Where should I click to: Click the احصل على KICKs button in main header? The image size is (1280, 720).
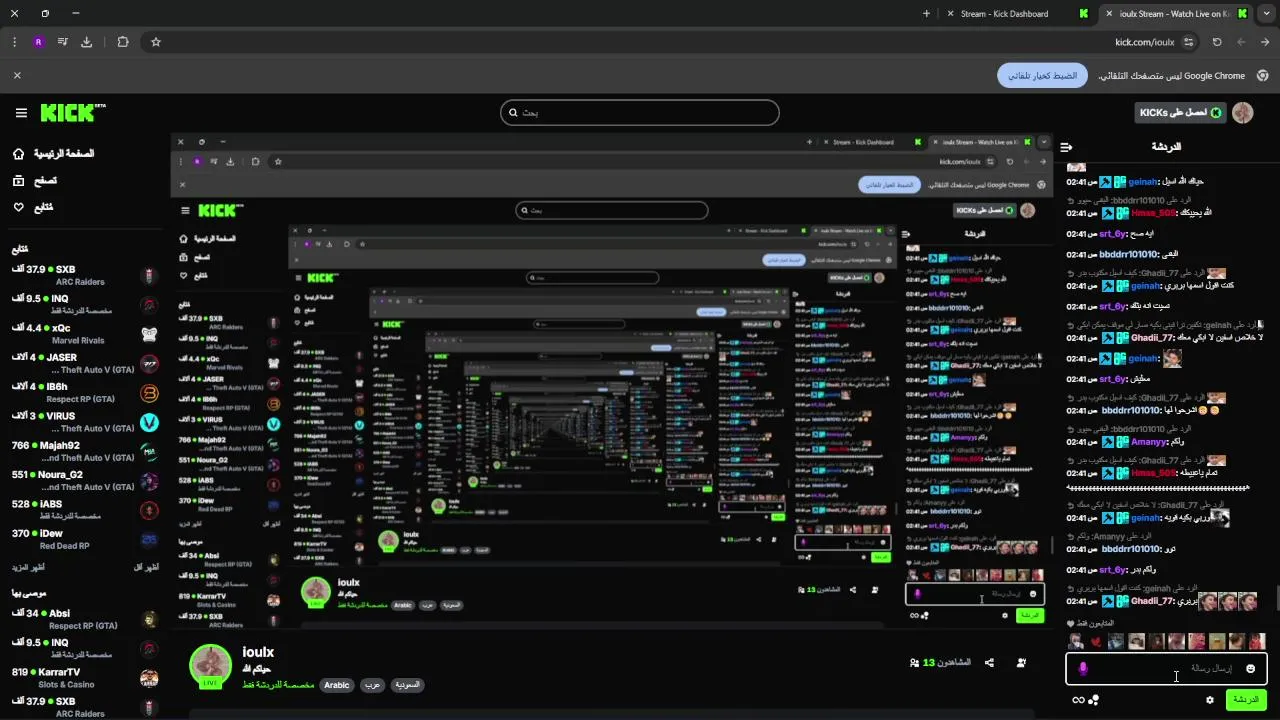pyautogui.click(x=1181, y=113)
